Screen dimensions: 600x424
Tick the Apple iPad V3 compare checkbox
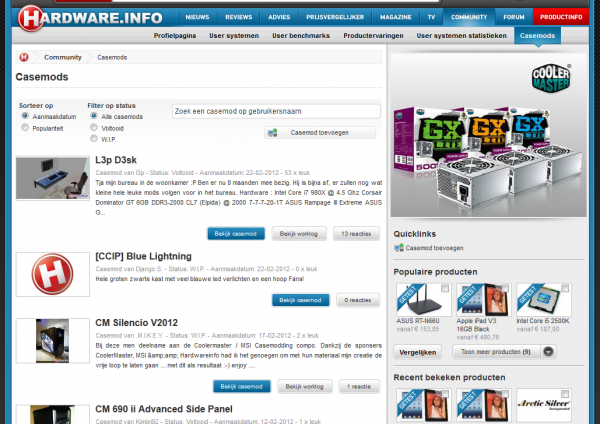[x=505, y=288]
